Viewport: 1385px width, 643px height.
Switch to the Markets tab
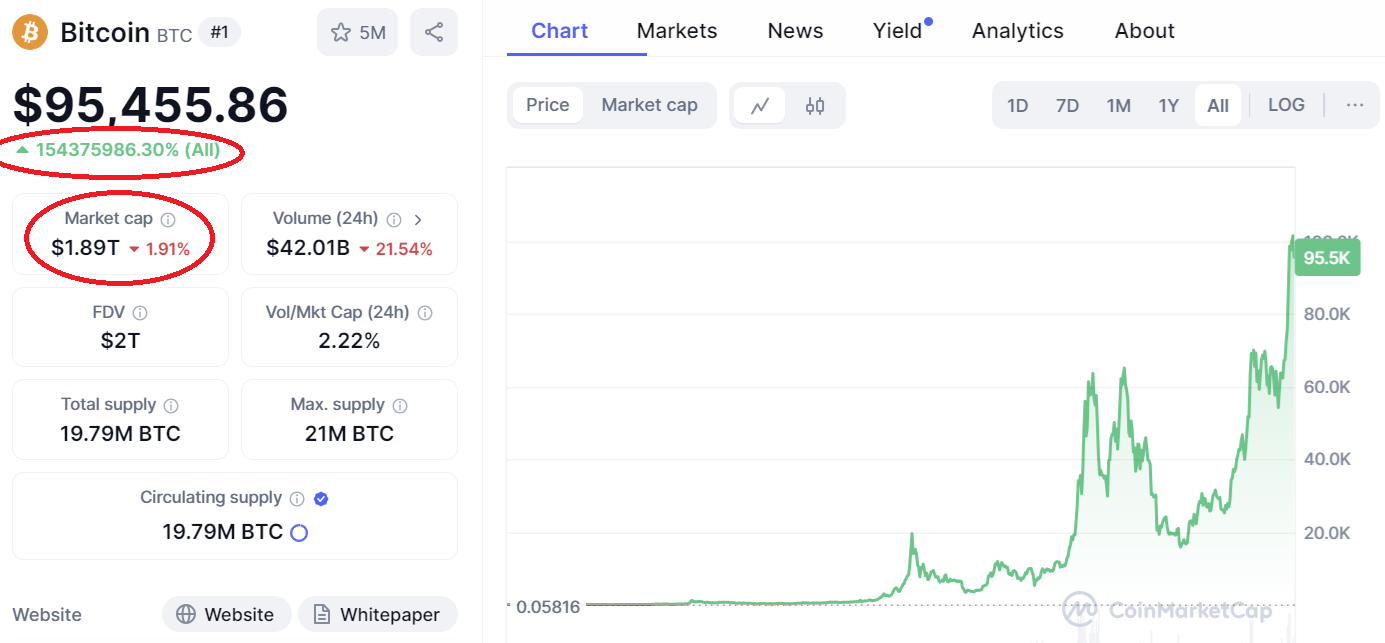(x=677, y=31)
